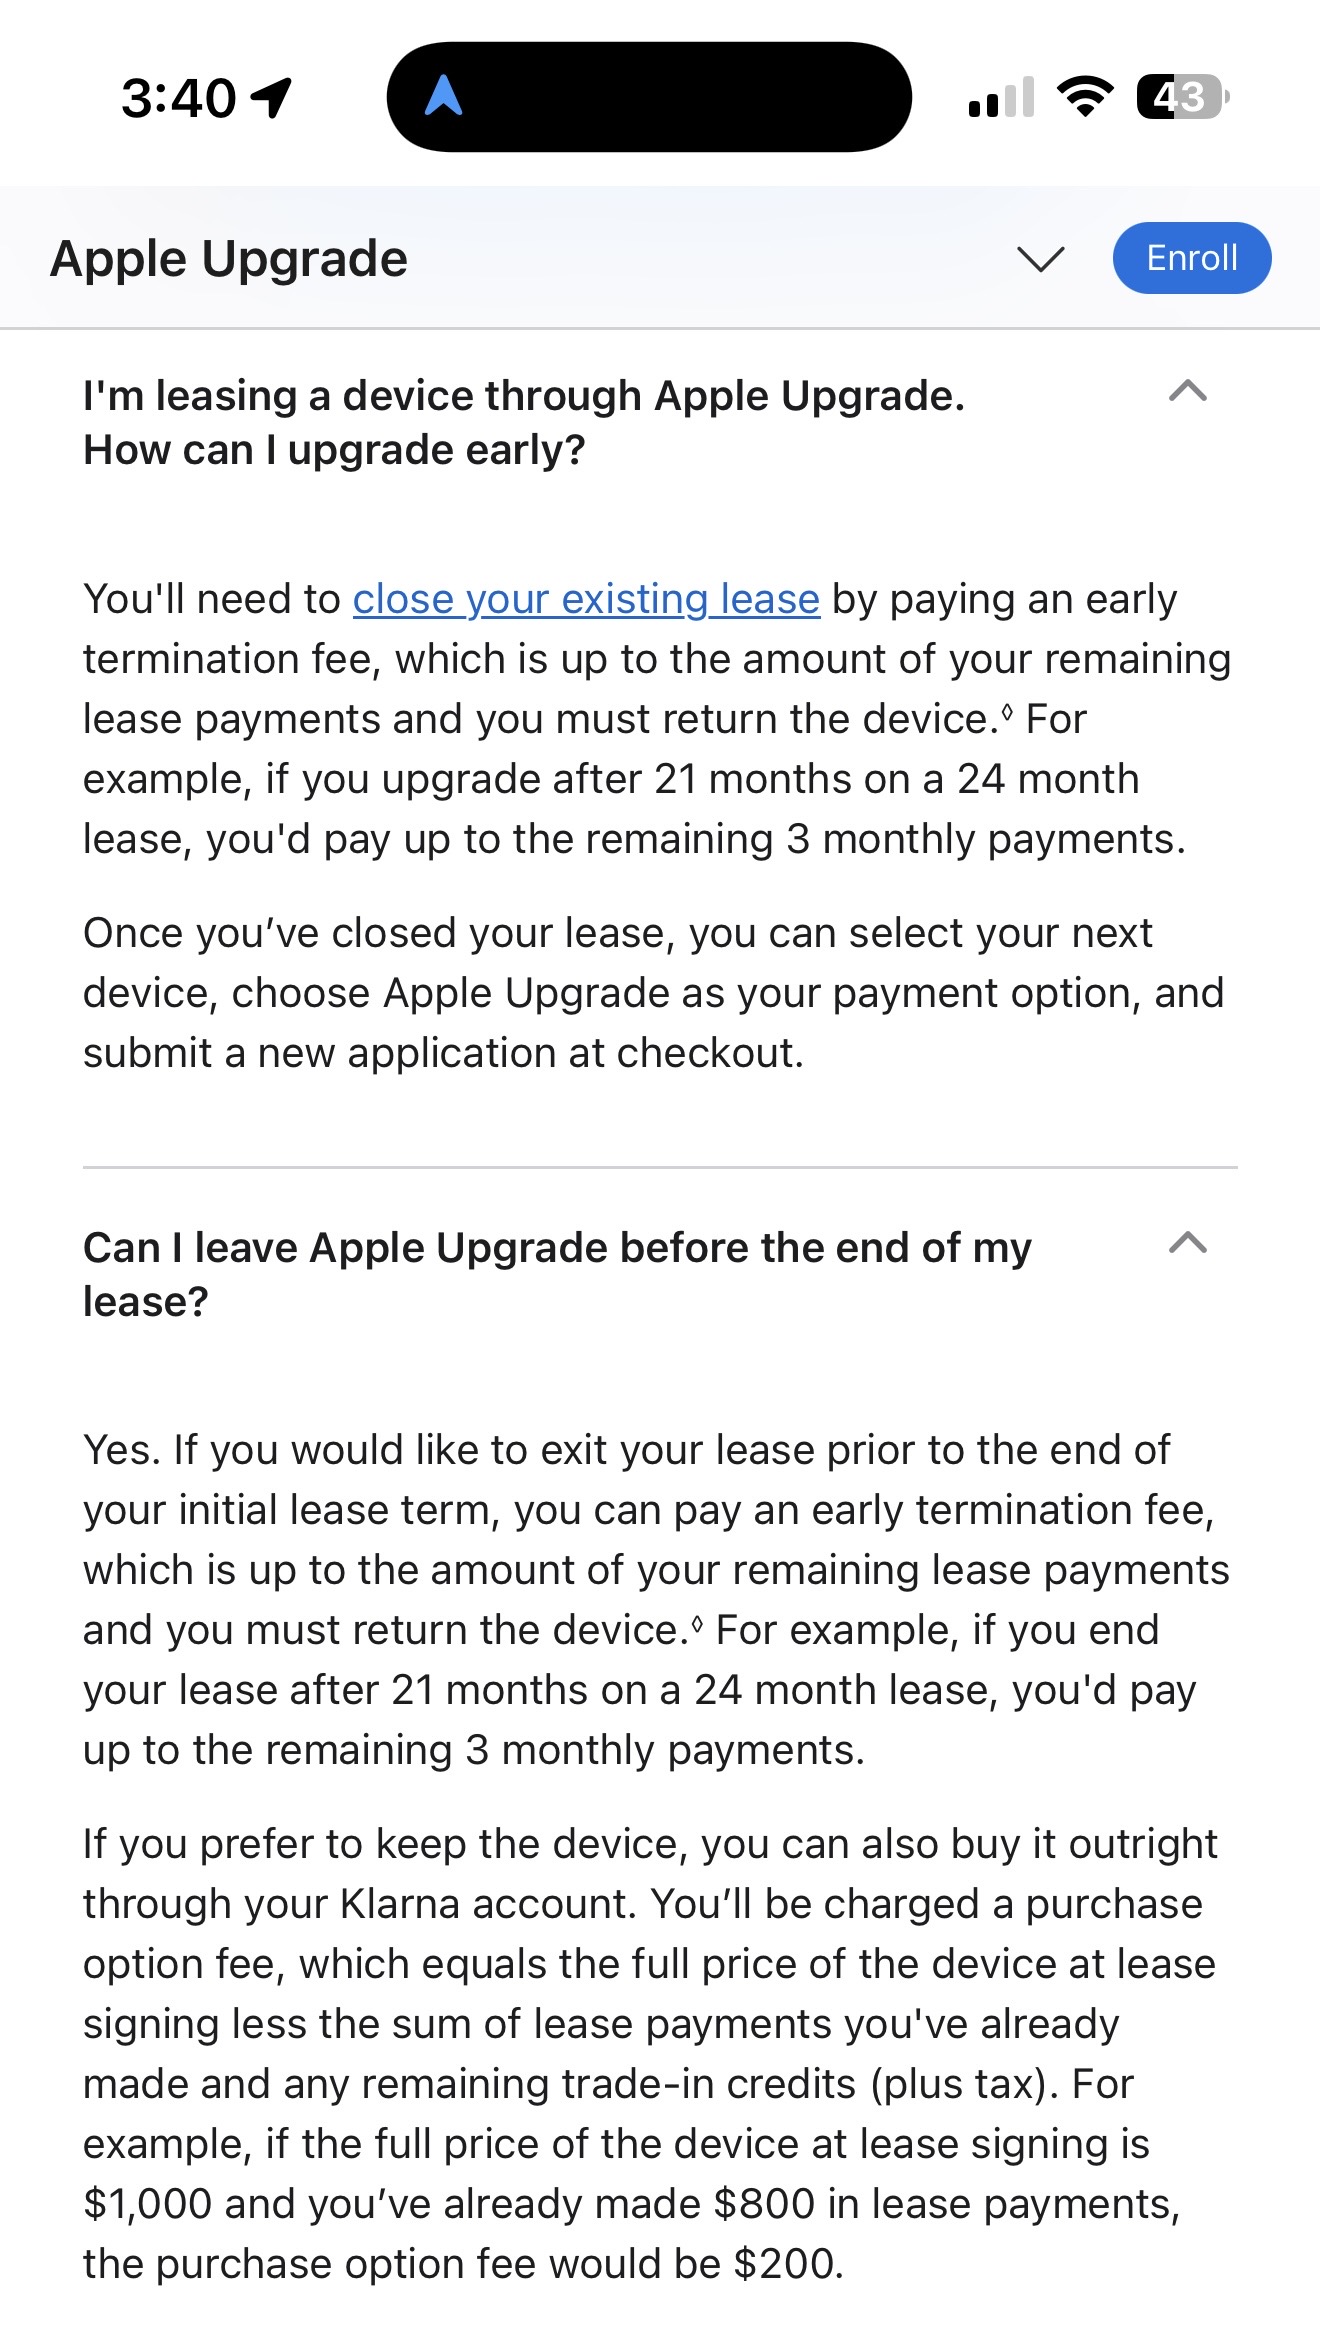Collapse the "How can I upgrade early?" chevron
Image resolution: width=1320 pixels, height=2332 pixels.
pos(1188,391)
